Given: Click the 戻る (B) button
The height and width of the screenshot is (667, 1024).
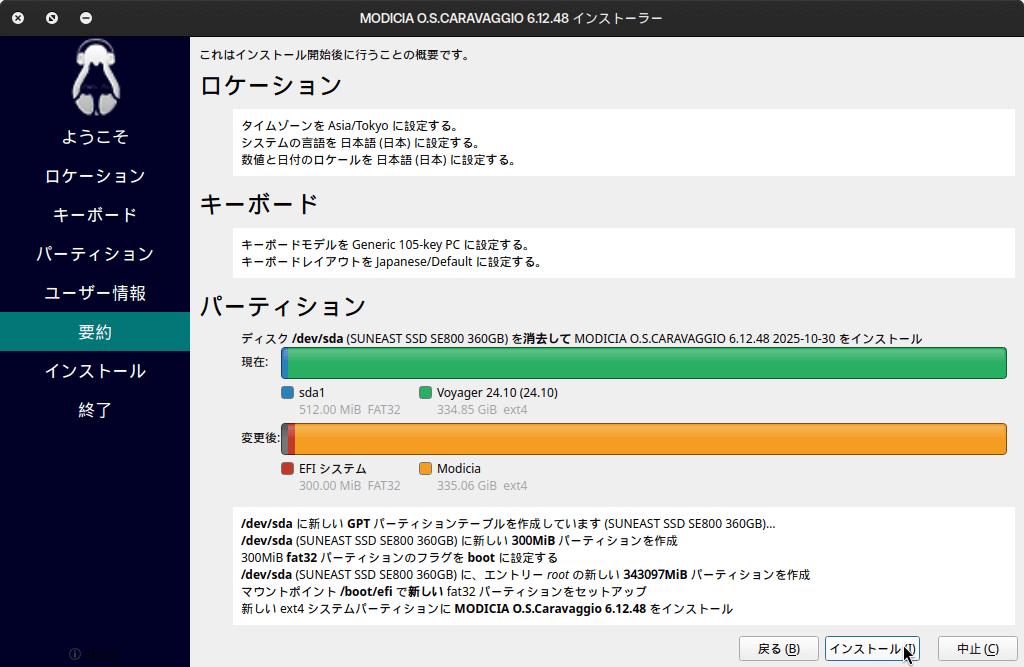Looking at the screenshot, I should (778, 649).
